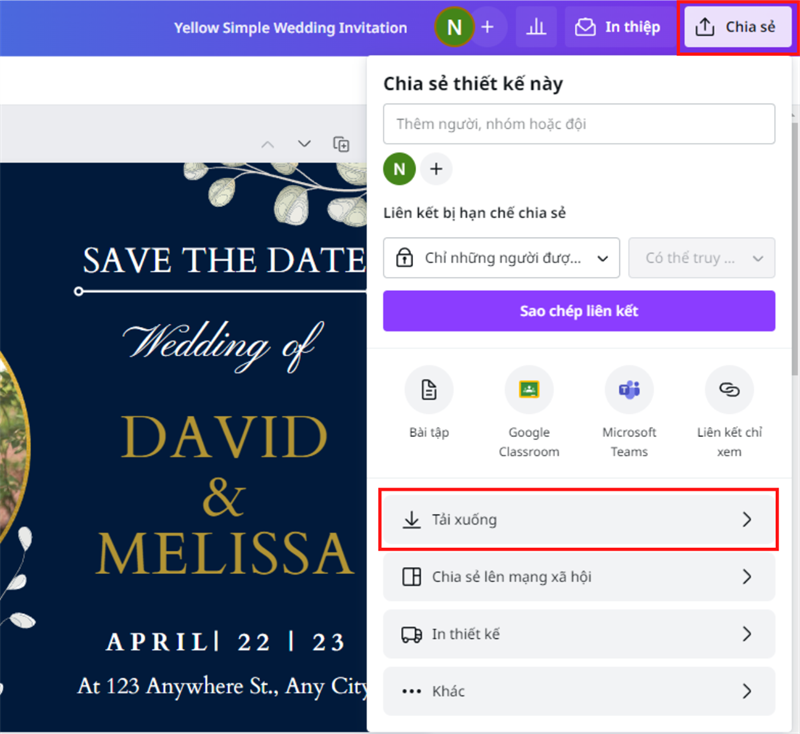This screenshot has width=800, height=734.
Task: Open the Có thể truy cập permission dropdown
Action: (701, 258)
